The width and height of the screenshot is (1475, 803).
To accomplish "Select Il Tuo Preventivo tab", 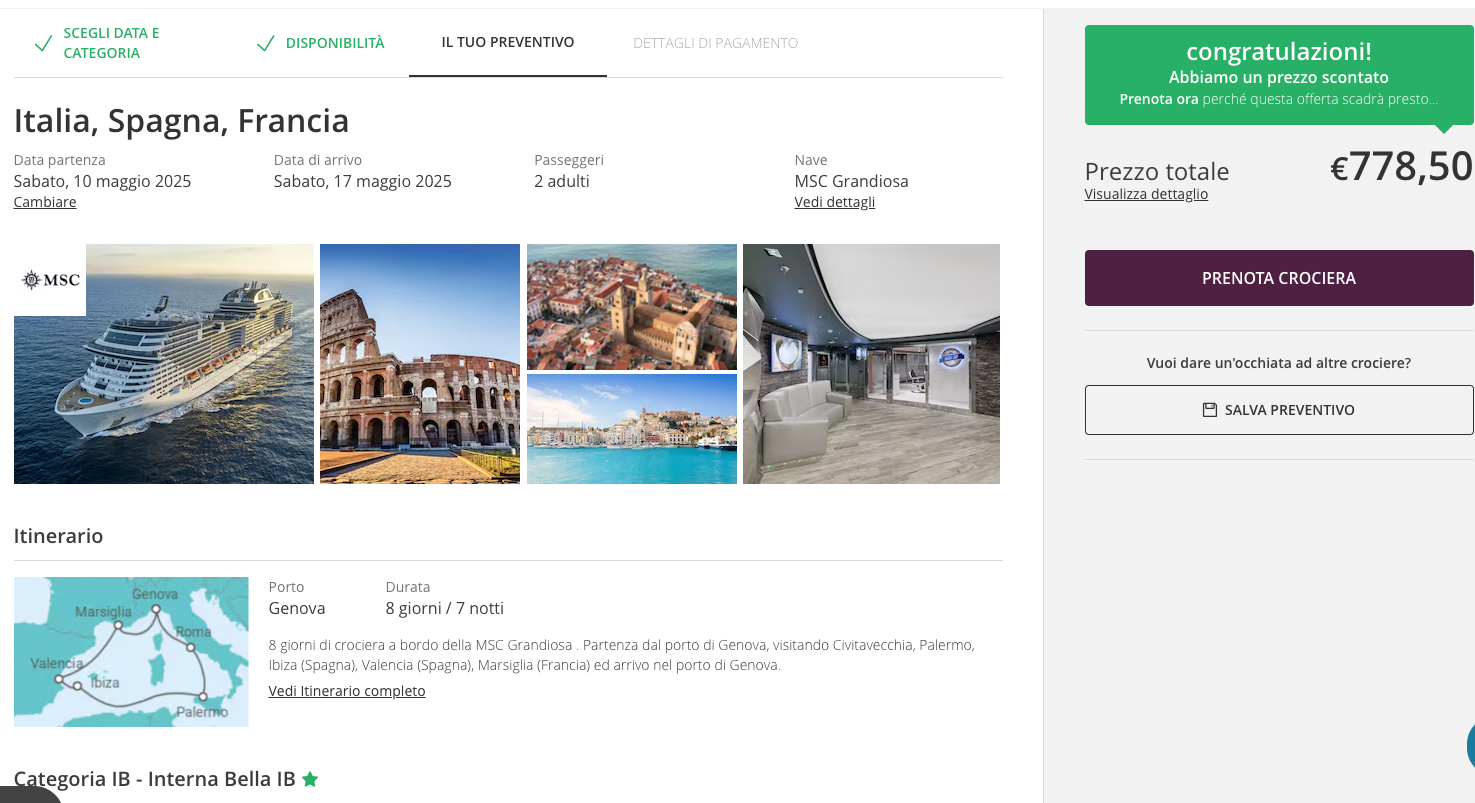I will 508,43.
